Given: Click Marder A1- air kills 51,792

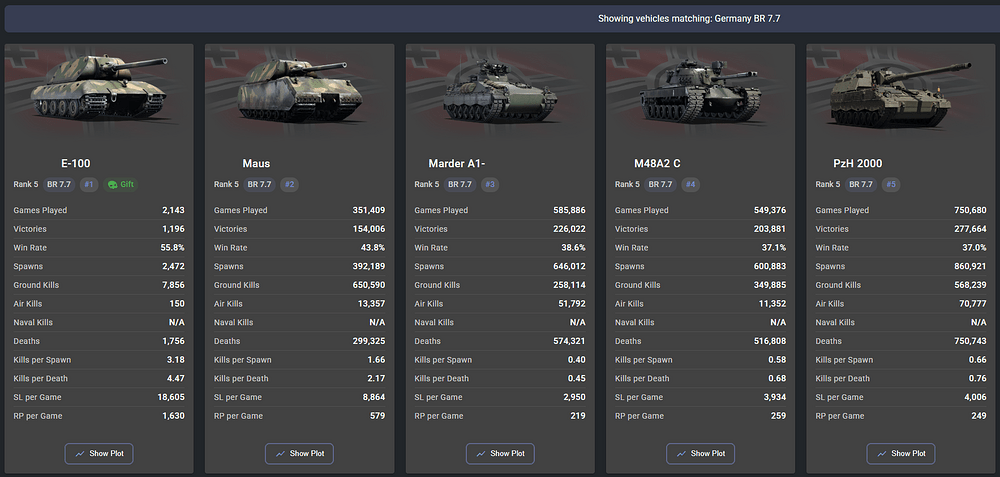Looking at the screenshot, I should tap(571, 304).
